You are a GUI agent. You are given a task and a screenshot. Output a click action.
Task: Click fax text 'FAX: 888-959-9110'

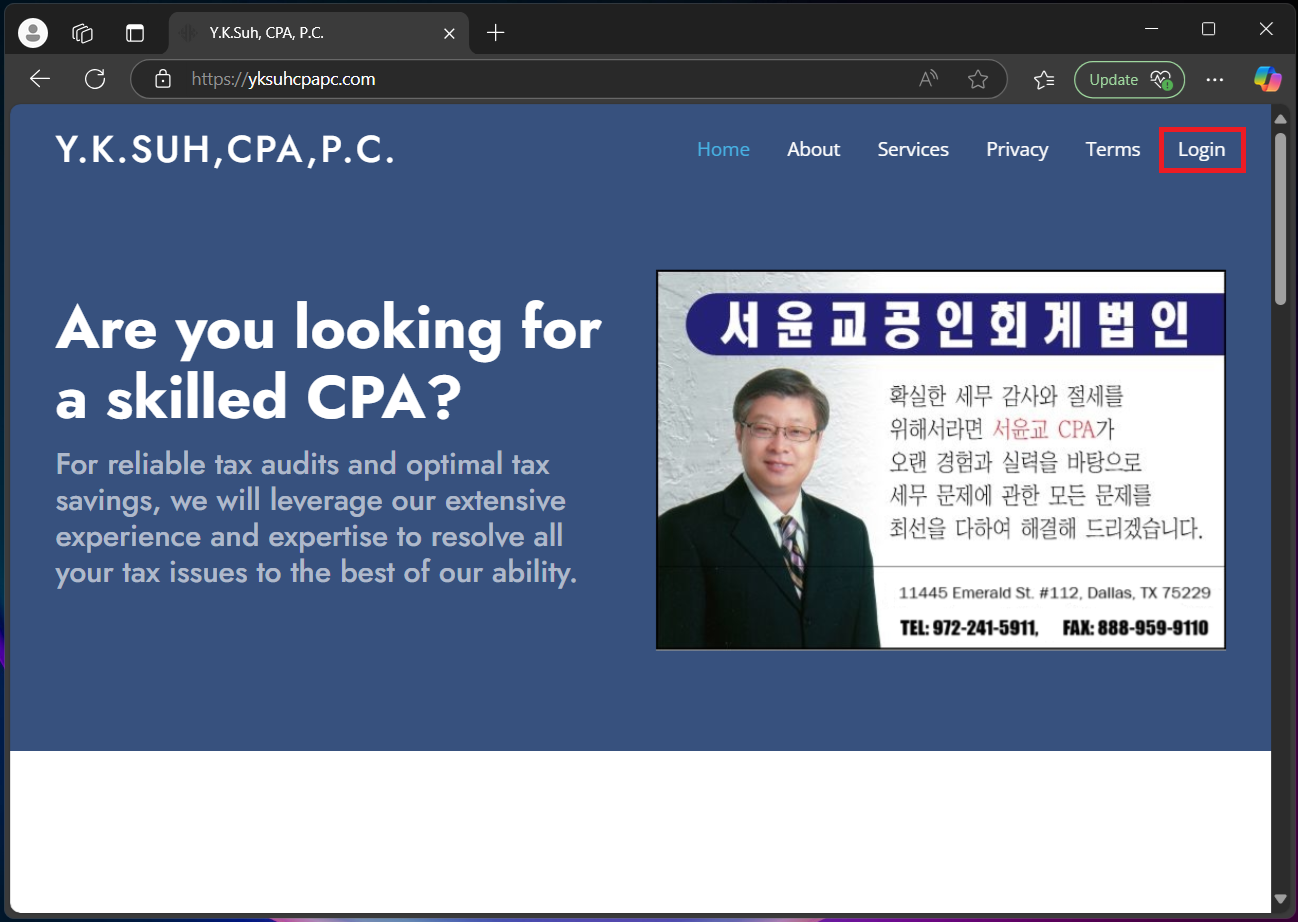click(x=1135, y=628)
